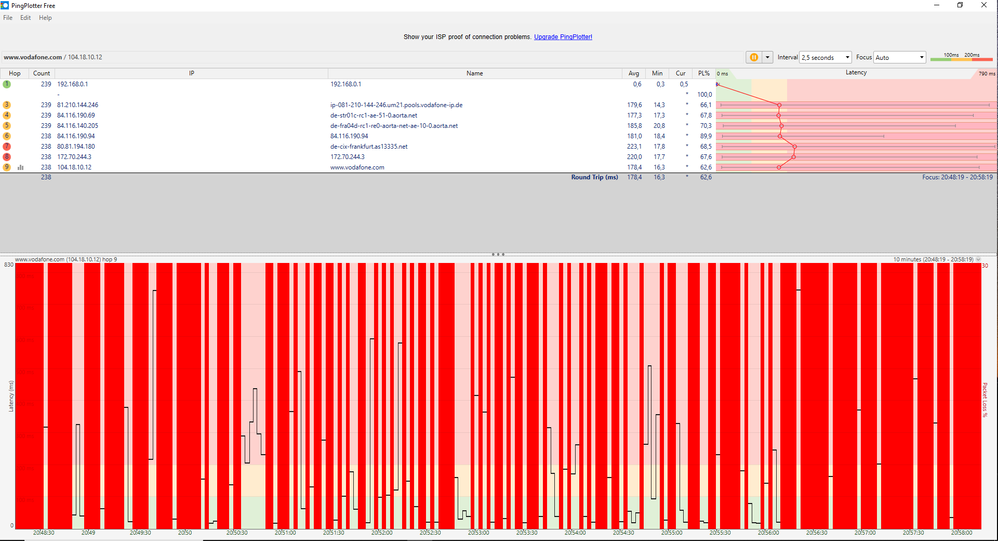
Task: Sort by the Count column header
Action: tap(41, 73)
